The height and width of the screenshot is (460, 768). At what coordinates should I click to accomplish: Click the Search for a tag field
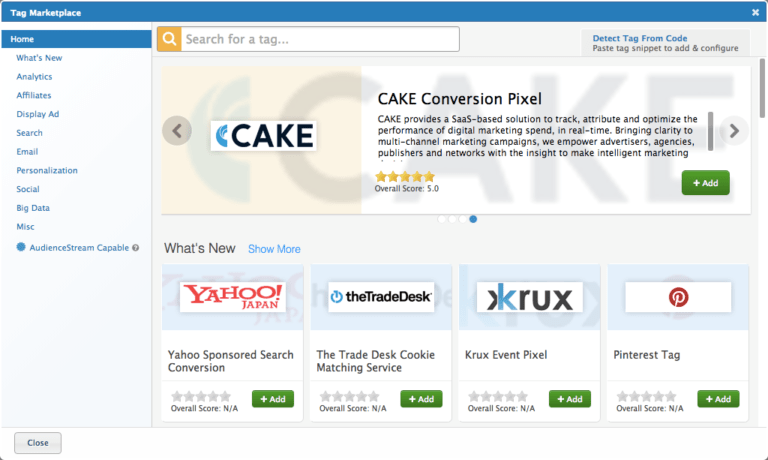pos(320,39)
